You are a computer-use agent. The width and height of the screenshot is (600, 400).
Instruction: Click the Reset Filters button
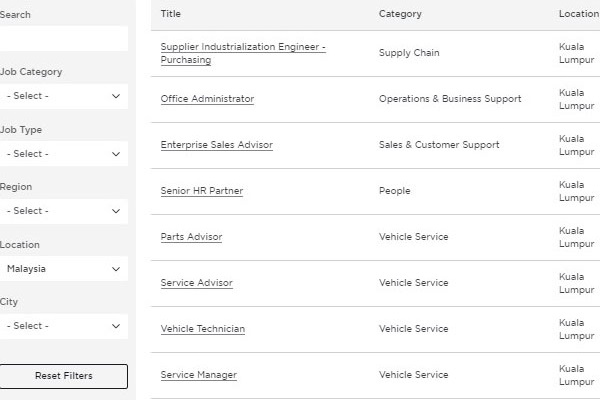pos(64,376)
